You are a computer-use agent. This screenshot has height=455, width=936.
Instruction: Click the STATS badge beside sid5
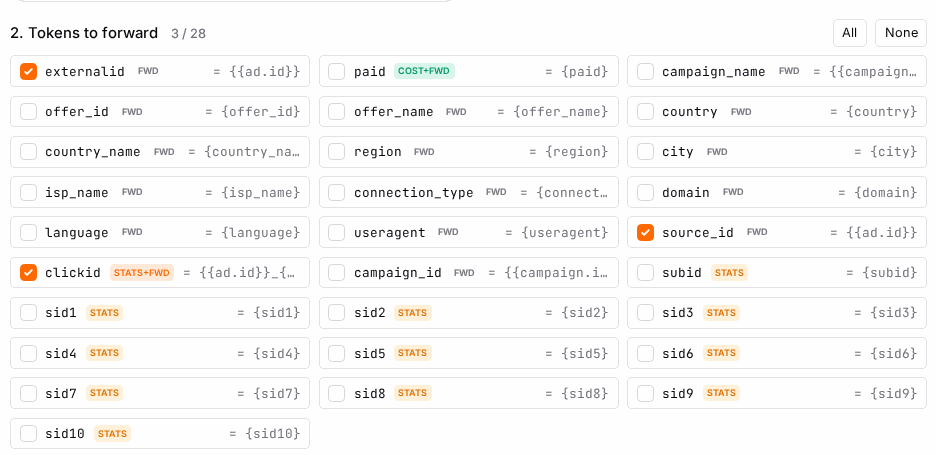(x=412, y=353)
